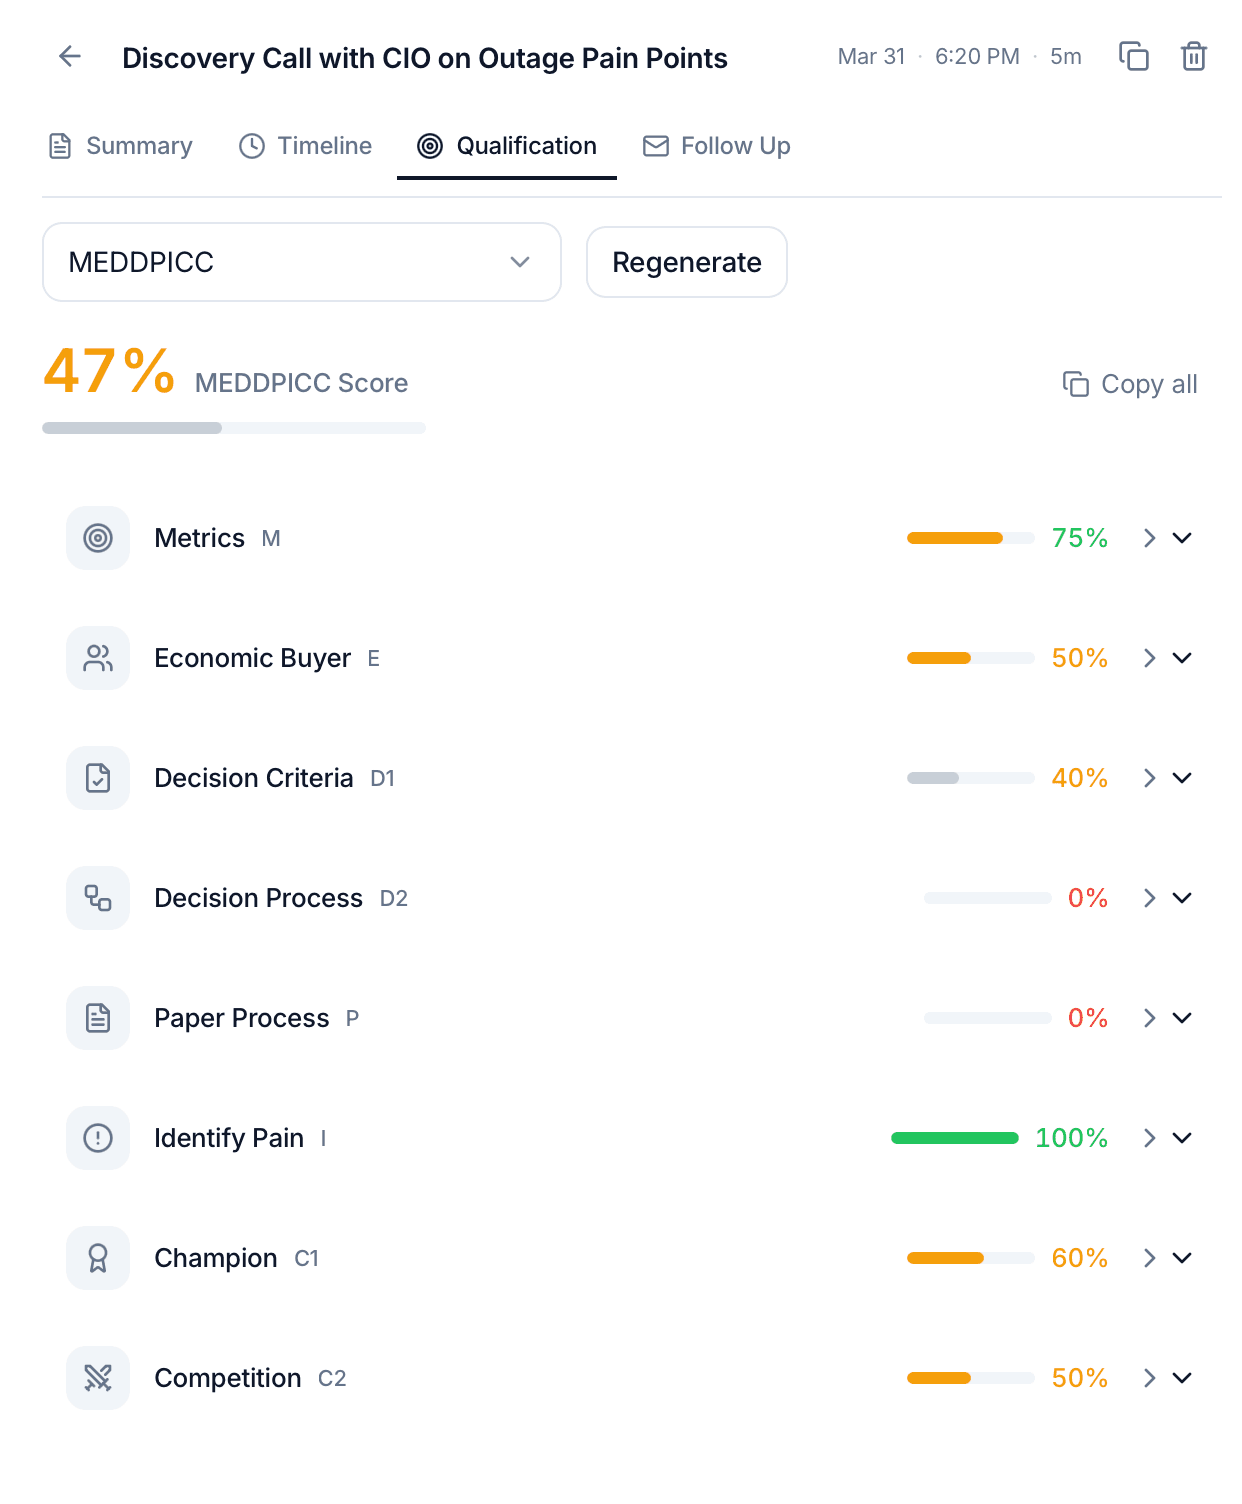Click the Identify Pain alert icon
Image resolution: width=1242 pixels, height=1504 pixels.
pos(98,1138)
